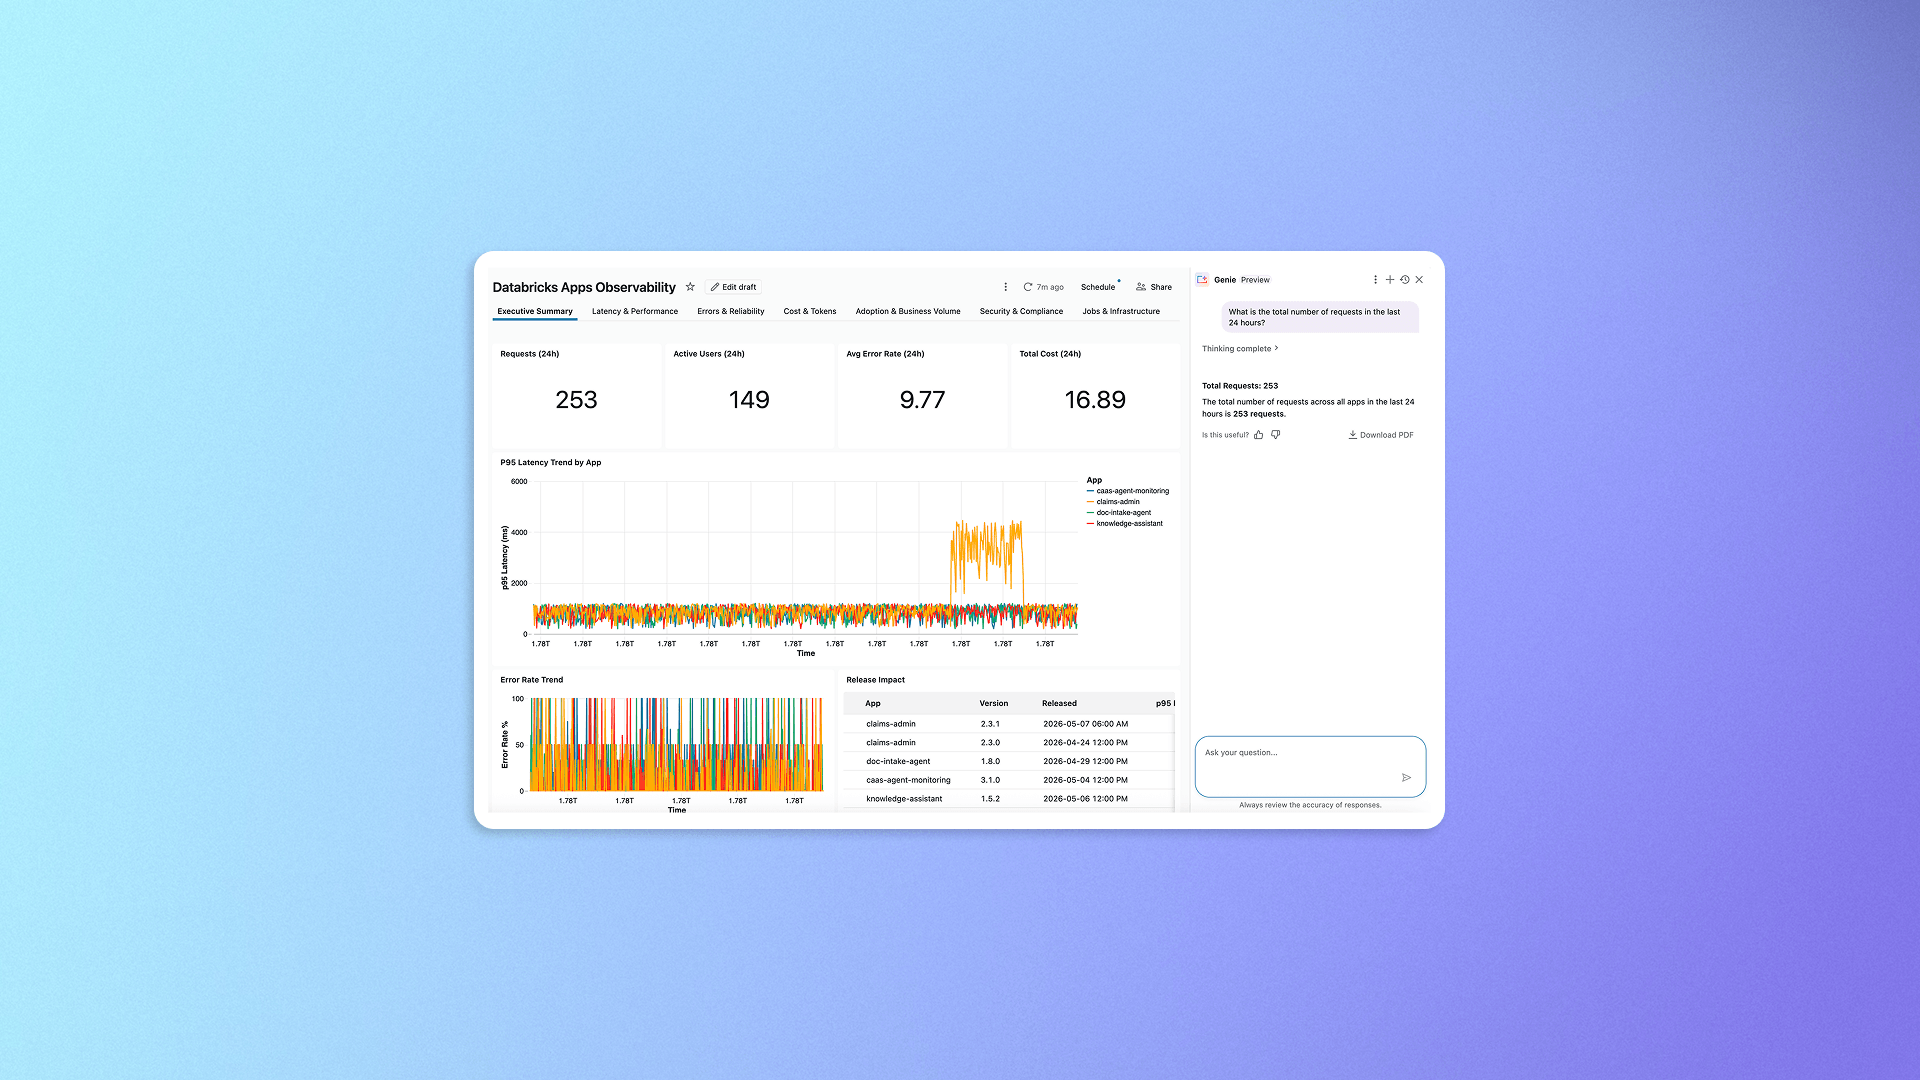
Task: Go to the Errors & Reliability tab
Action: (731, 312)
